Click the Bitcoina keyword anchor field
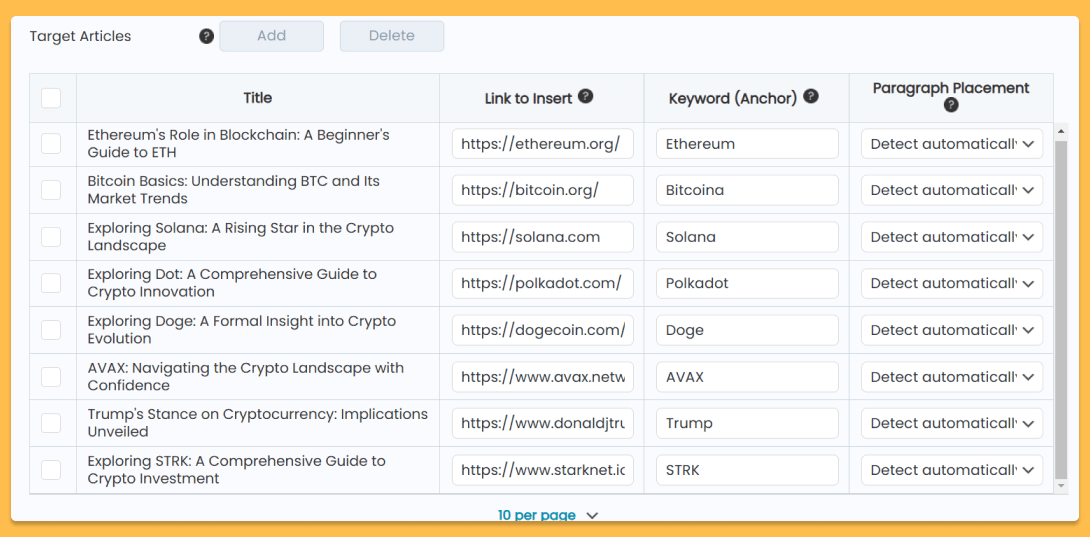This screenshot has width=1090, height=537. pyautogui.click(x=747, y=190)
